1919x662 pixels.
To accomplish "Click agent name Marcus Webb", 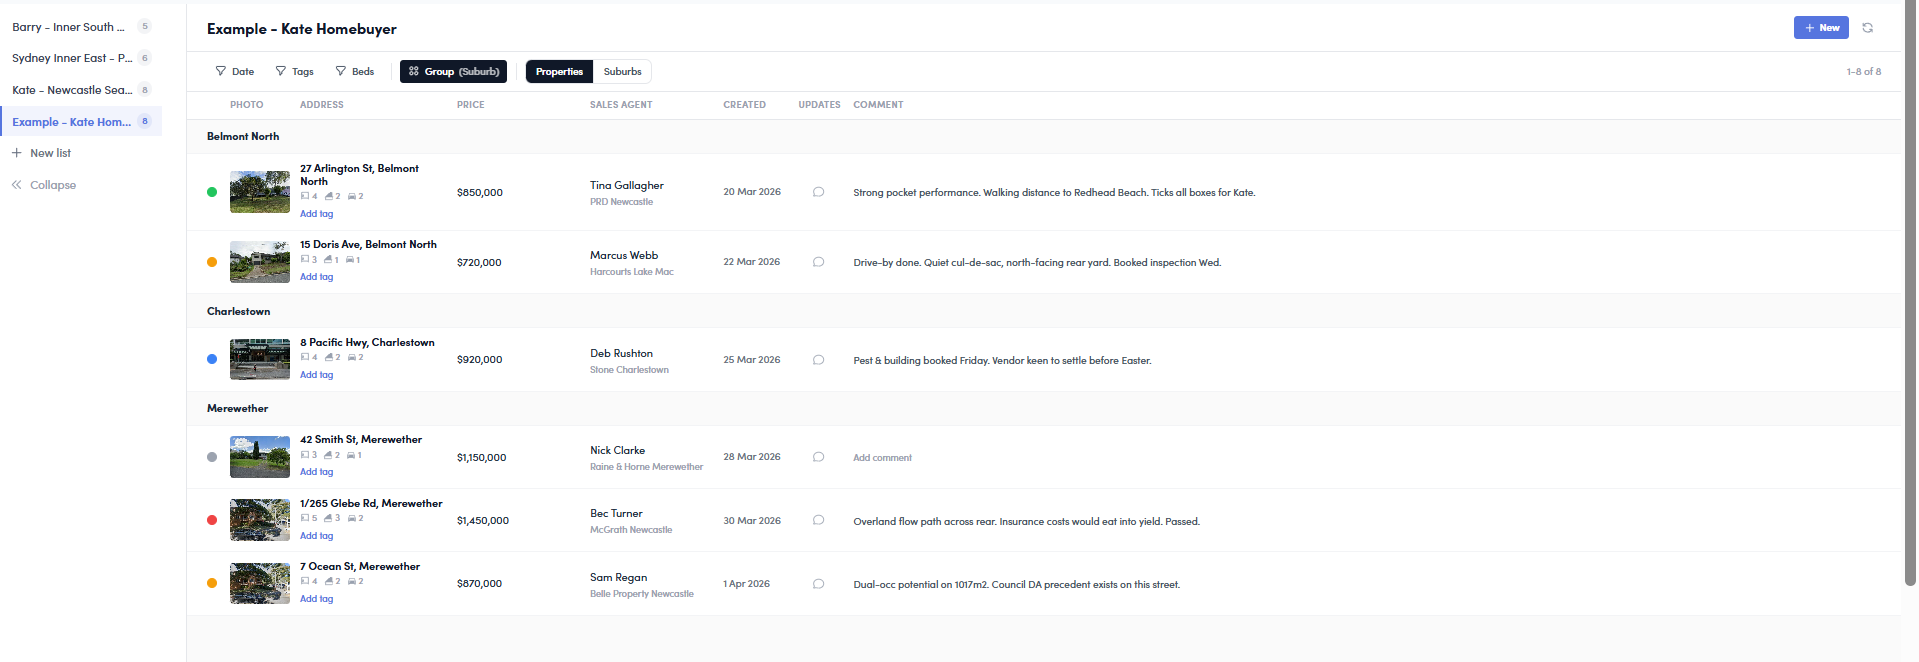I will tap(624, 255).
